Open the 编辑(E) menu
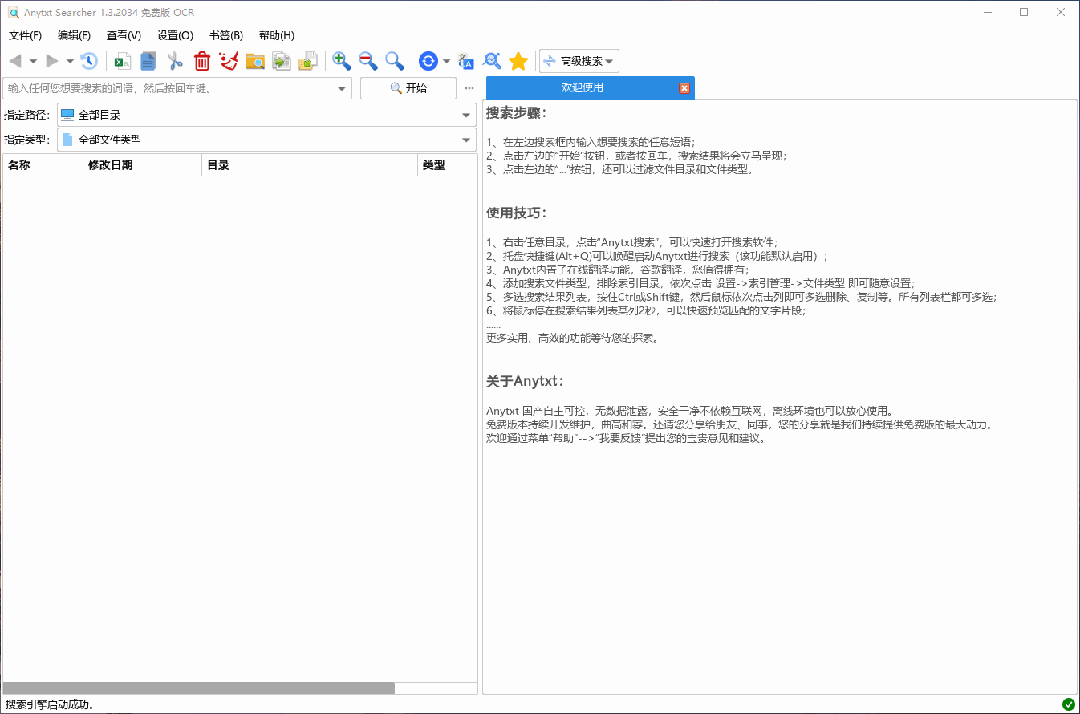This screenshot has height=714, width=1080. [74, 35]
